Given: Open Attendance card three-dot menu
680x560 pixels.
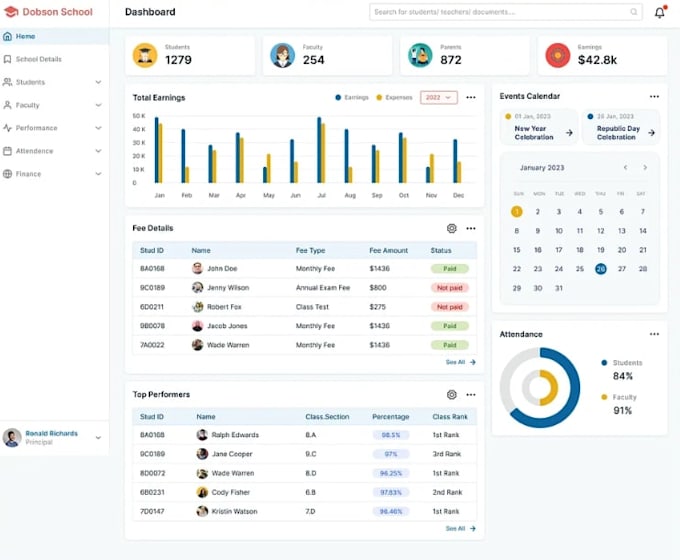Looking at the screenshot, I should (x=654, y=334).
